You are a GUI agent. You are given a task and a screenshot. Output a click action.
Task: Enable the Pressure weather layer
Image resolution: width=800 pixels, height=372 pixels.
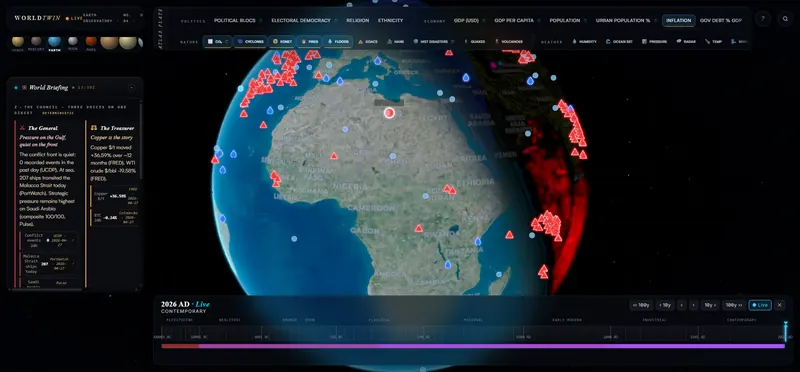click(655, 41)
